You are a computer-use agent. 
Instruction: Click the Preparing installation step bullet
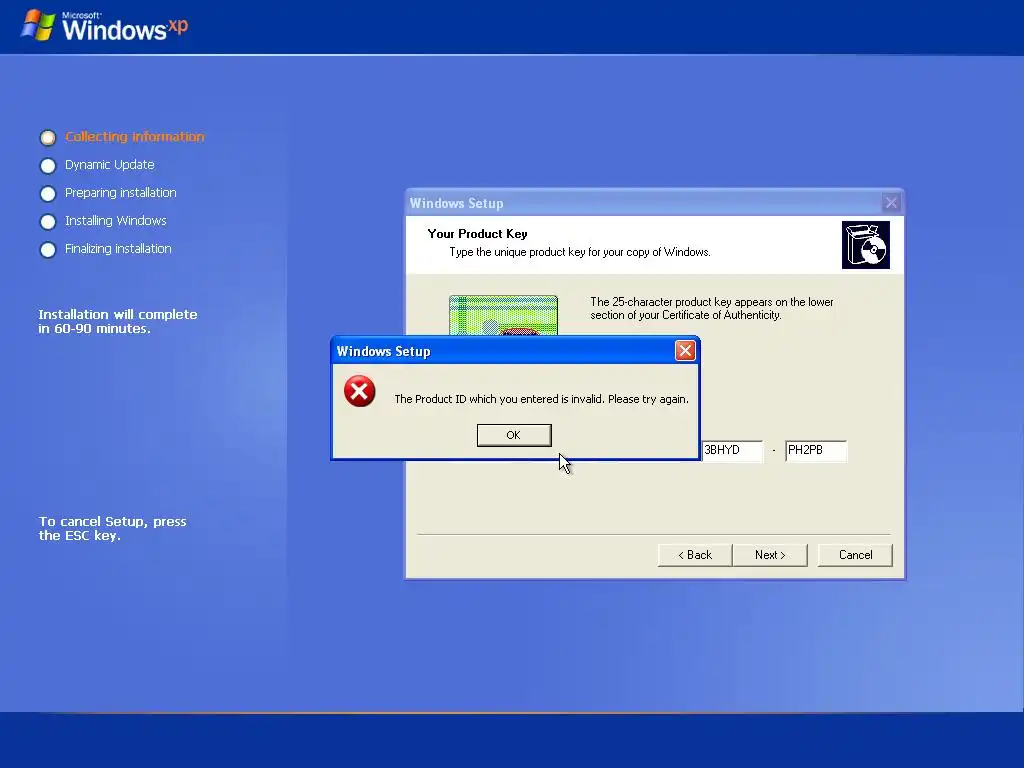pyautogui.click(x=48, y=193)
